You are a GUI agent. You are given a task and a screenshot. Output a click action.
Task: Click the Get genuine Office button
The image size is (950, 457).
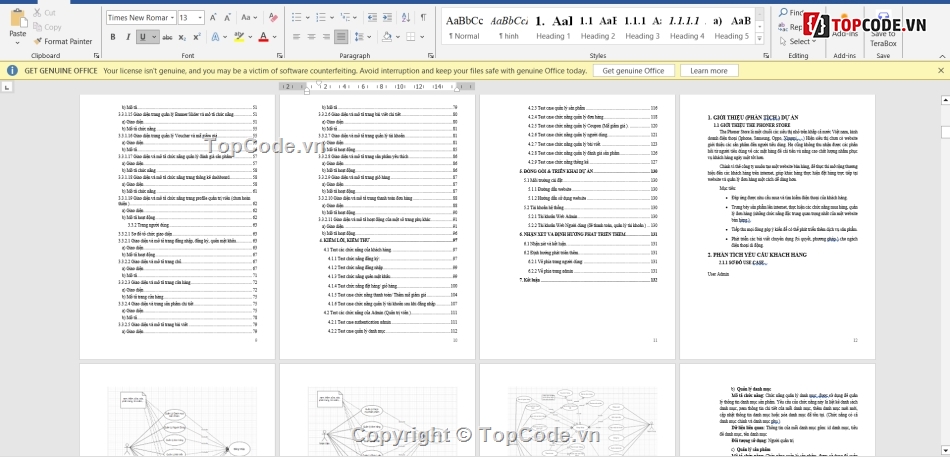(634, 71)
